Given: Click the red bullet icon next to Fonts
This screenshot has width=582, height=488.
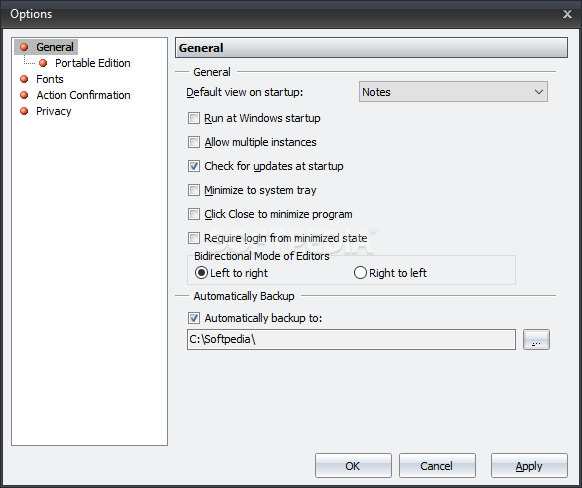Looking at the screenshot, I should click(x=24, y=79).
